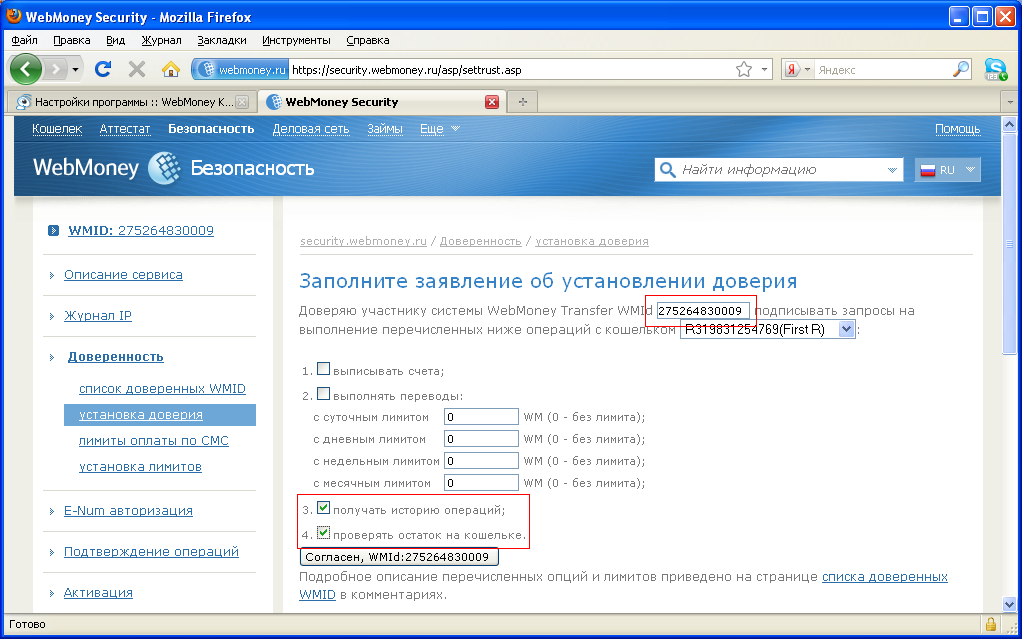This screenshot has height=639, width=1022.
Task: Open the Правка menu
Action: [72, 40]
